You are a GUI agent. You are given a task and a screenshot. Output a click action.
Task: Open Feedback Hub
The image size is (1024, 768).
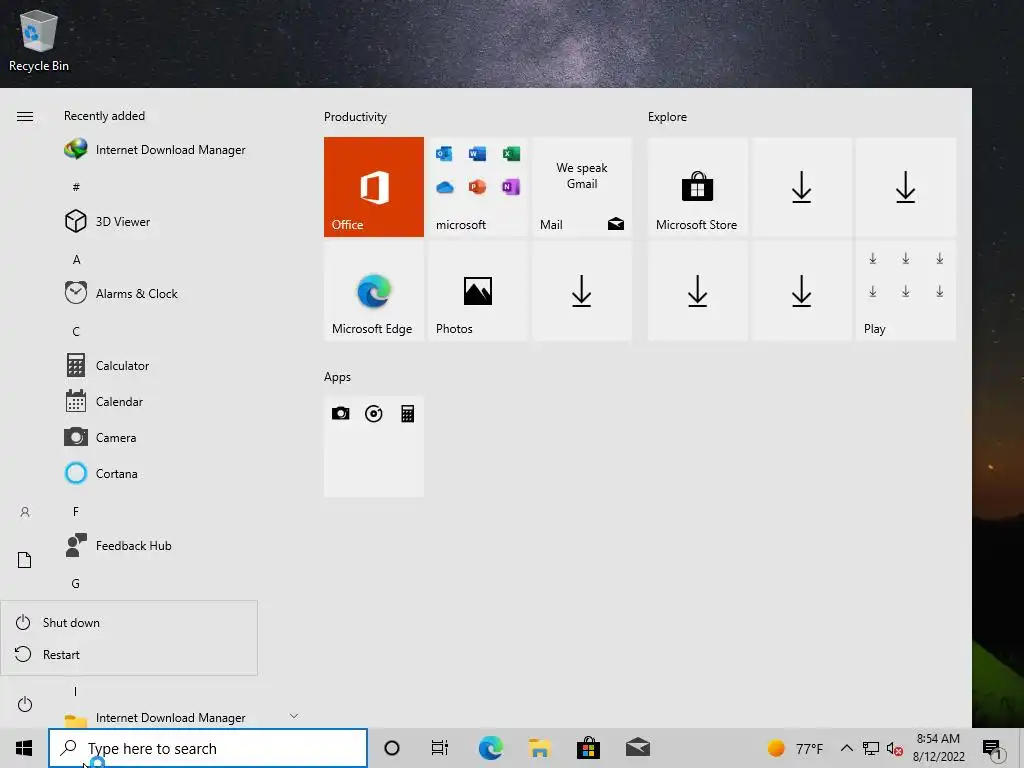118,545
